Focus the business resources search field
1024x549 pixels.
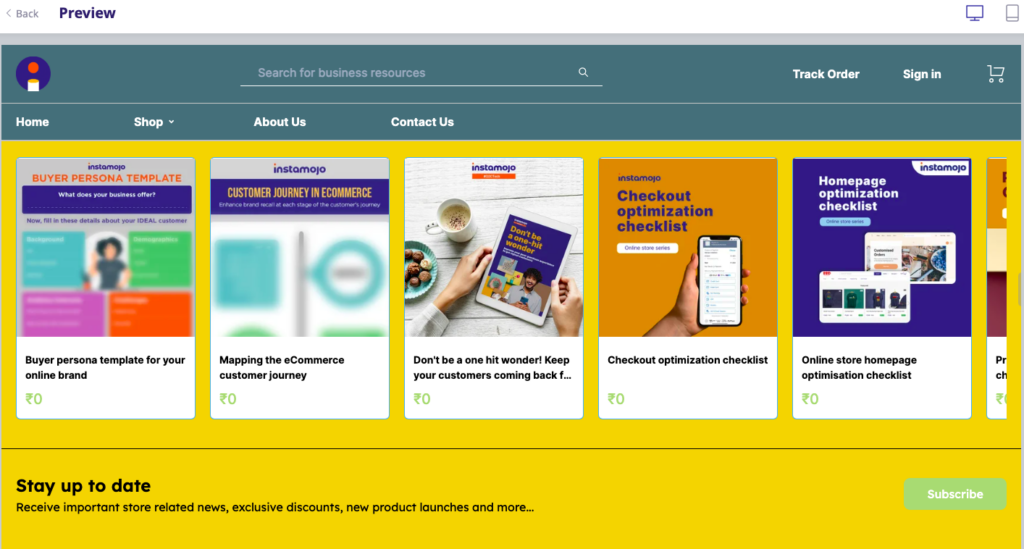coord(410,73)
